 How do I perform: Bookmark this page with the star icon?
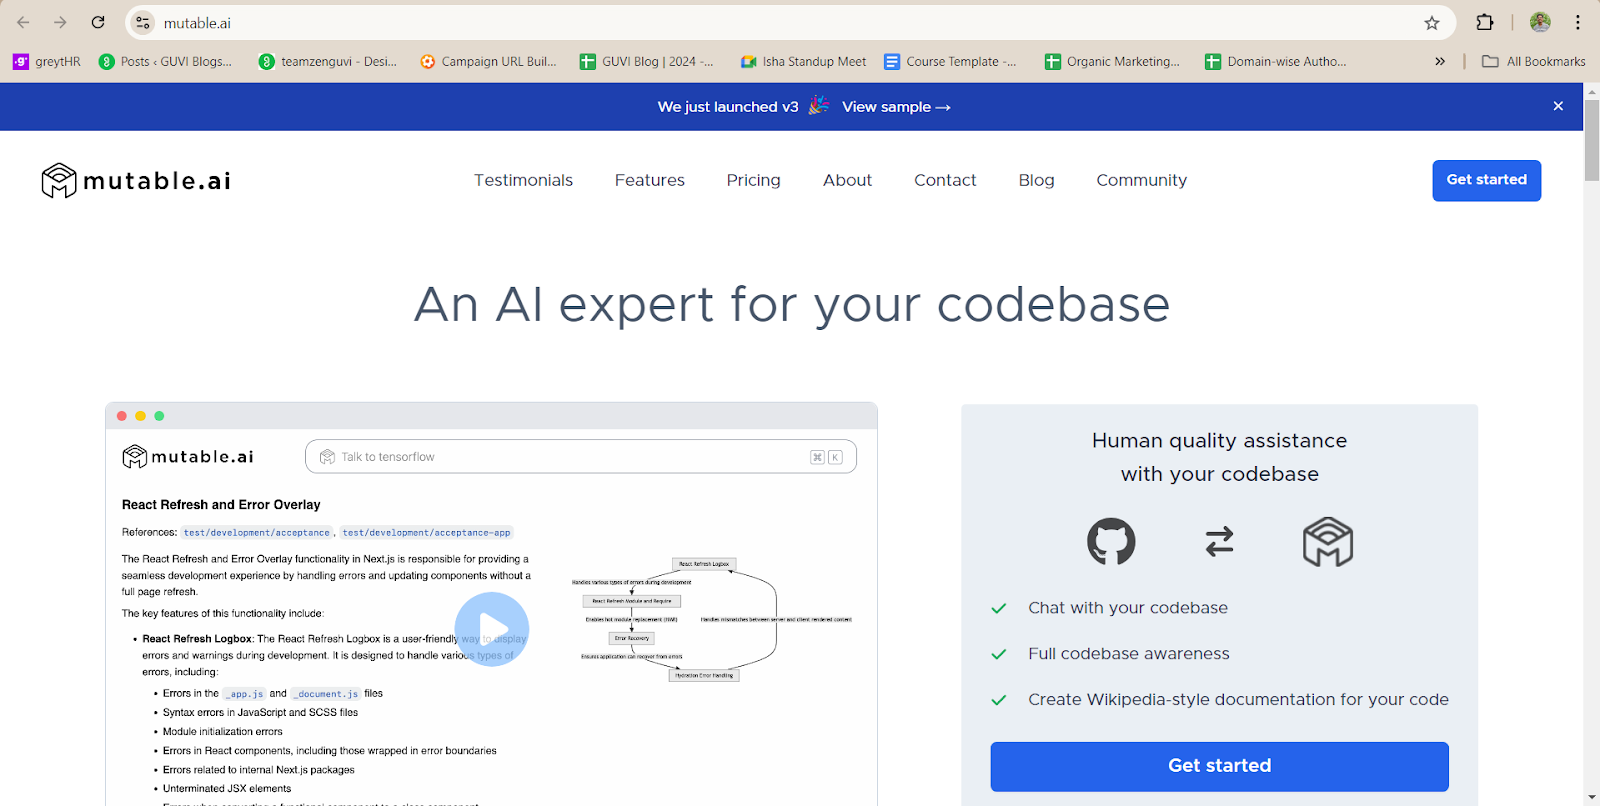(x=1432, y=22)
